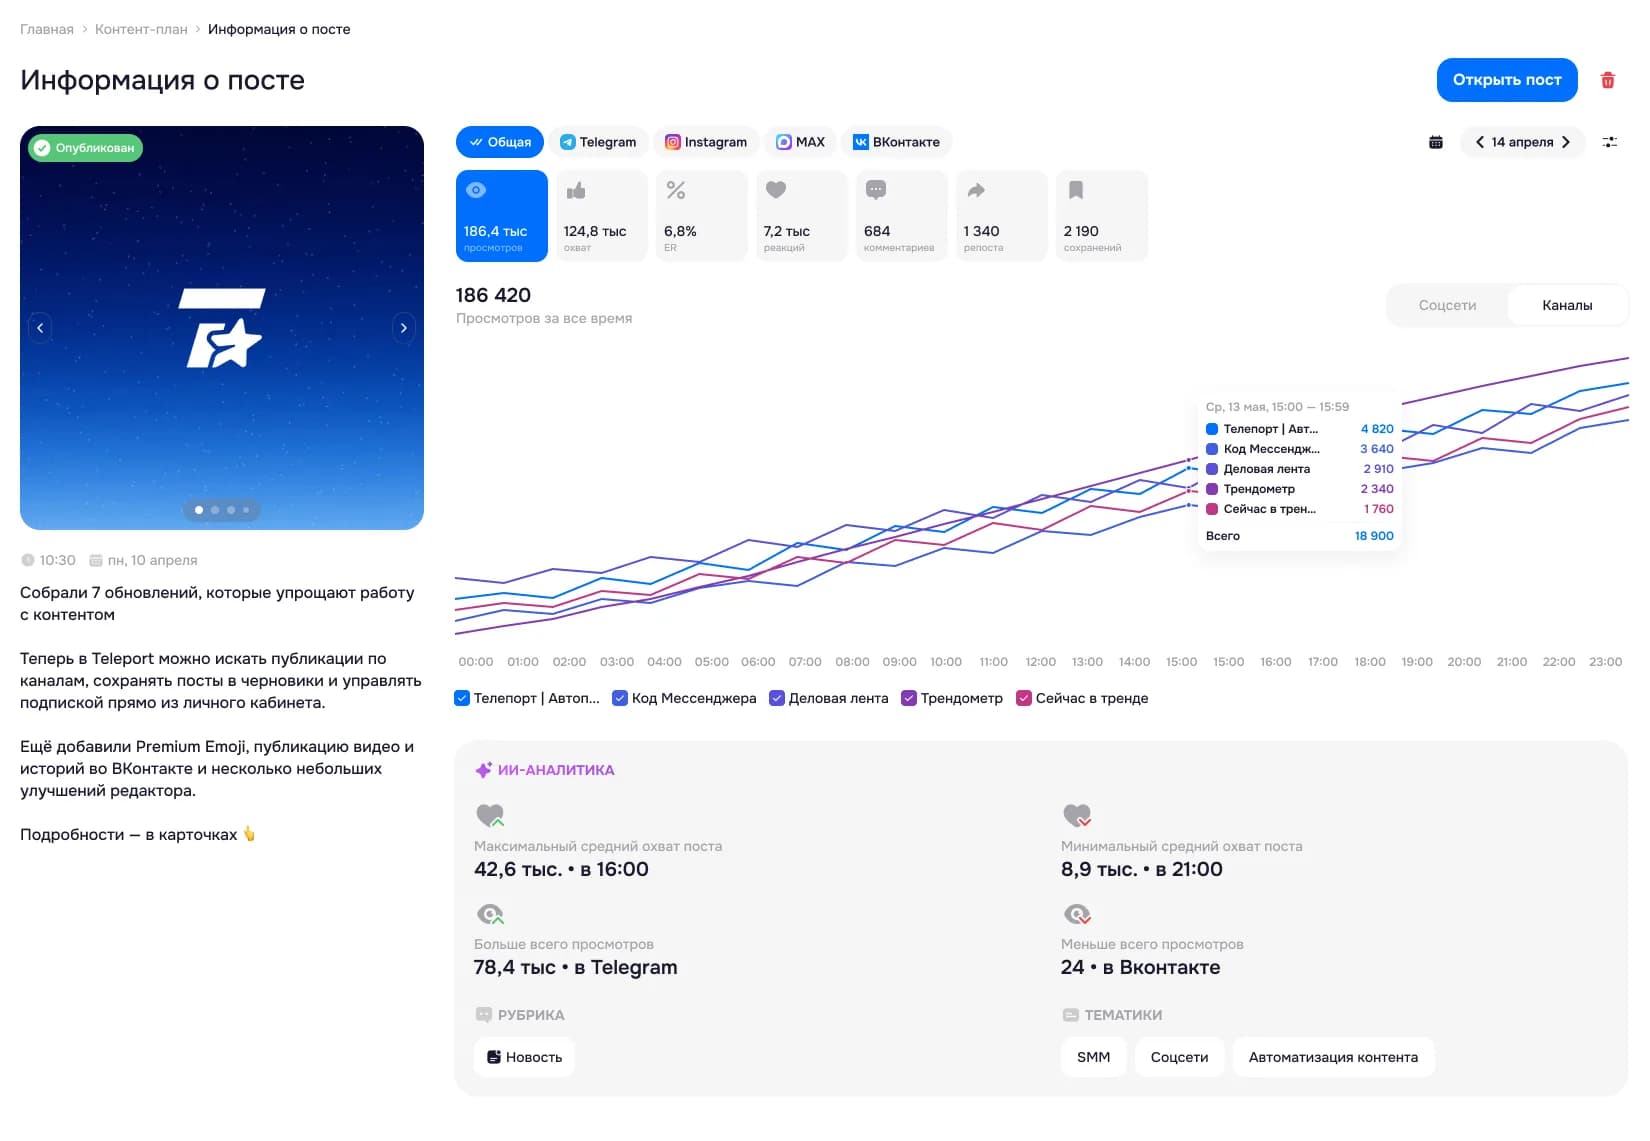This screenshot has height=1141, width=1650.
Task: Select the MAX statistics tab
Action: point(801,142)
